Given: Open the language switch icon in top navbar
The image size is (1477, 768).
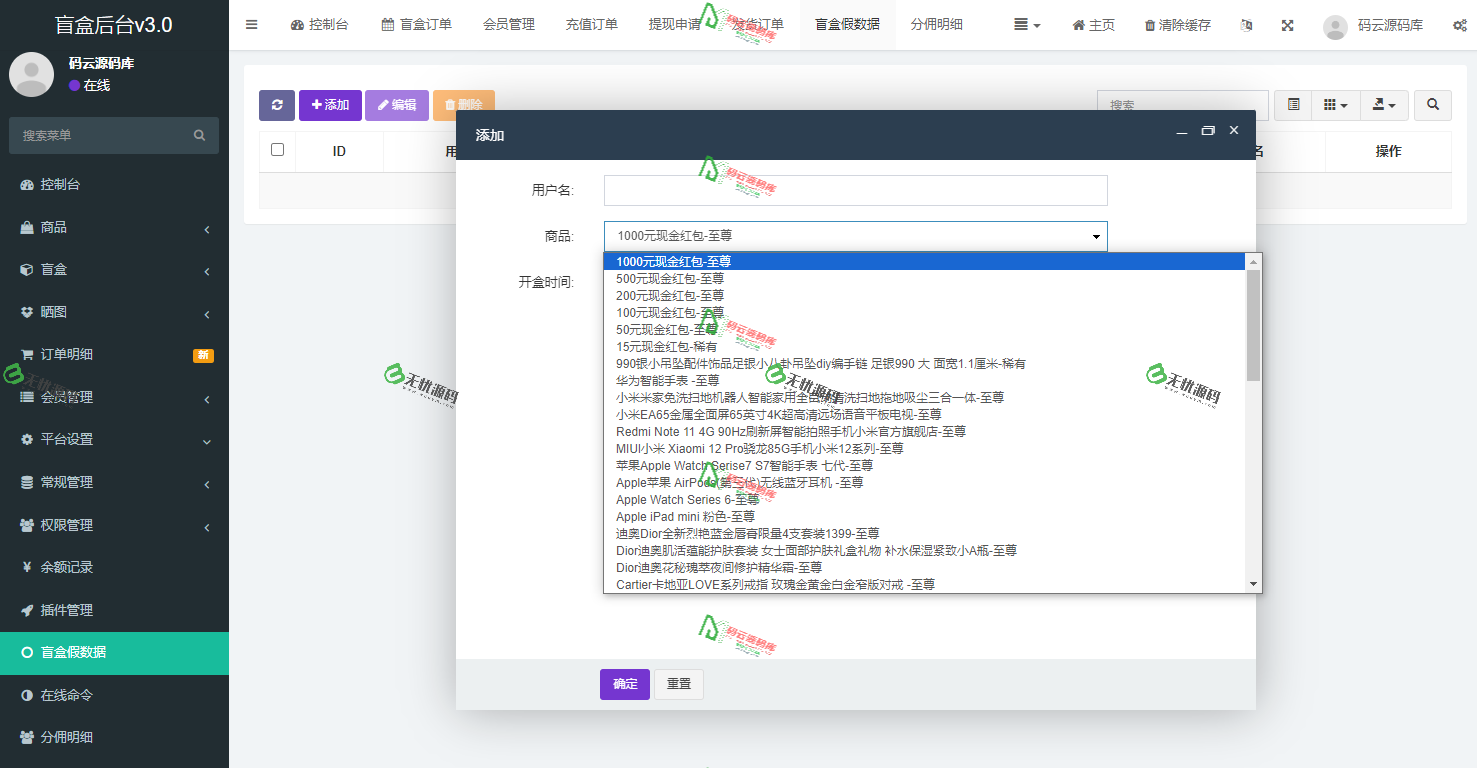Looking at the screenshot, I should tap(1246, 25).
